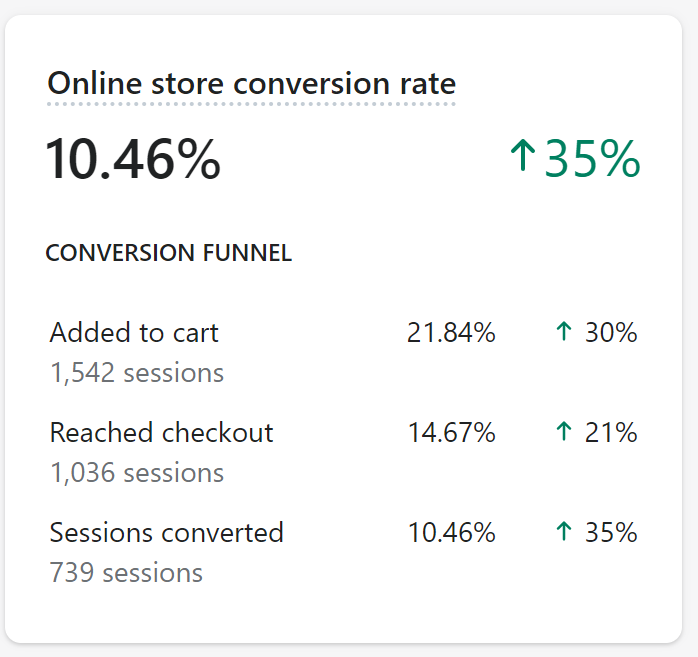Click the 1,542 sessions text
698x657 pixels.
137,373
